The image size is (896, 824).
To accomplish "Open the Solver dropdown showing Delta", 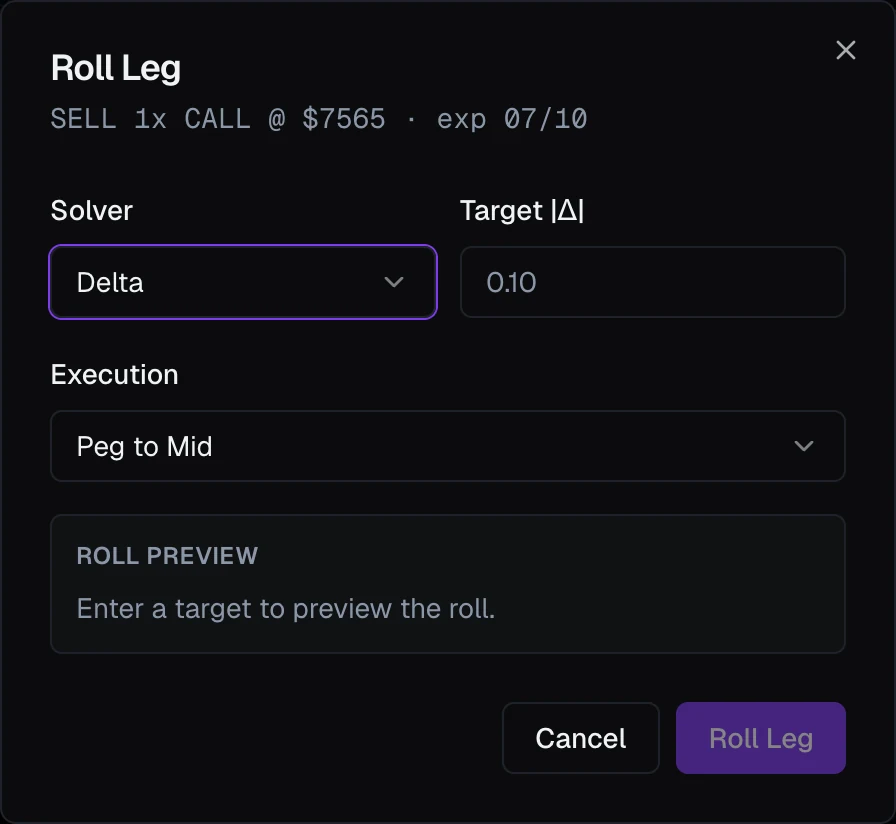I will point(243,282).
